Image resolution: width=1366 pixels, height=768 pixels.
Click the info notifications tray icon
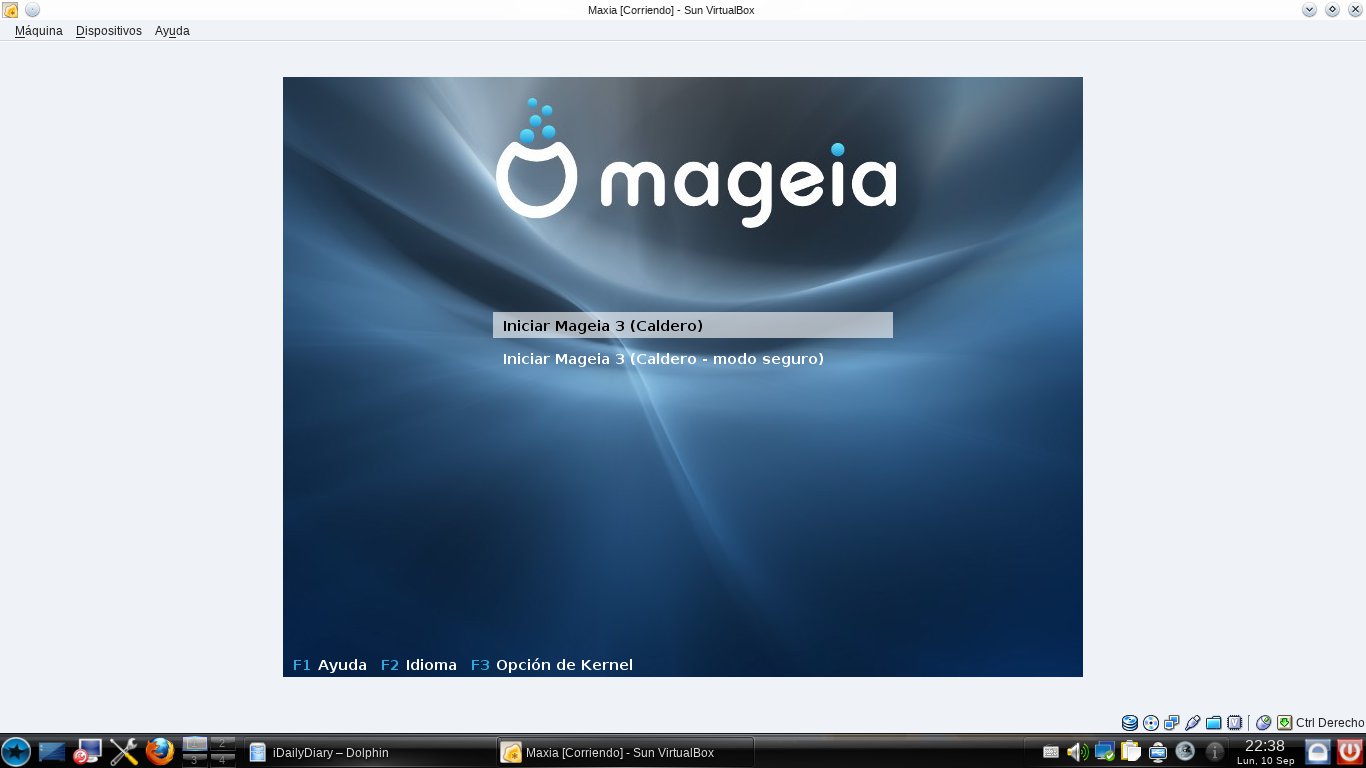[x=1215, y=751]
